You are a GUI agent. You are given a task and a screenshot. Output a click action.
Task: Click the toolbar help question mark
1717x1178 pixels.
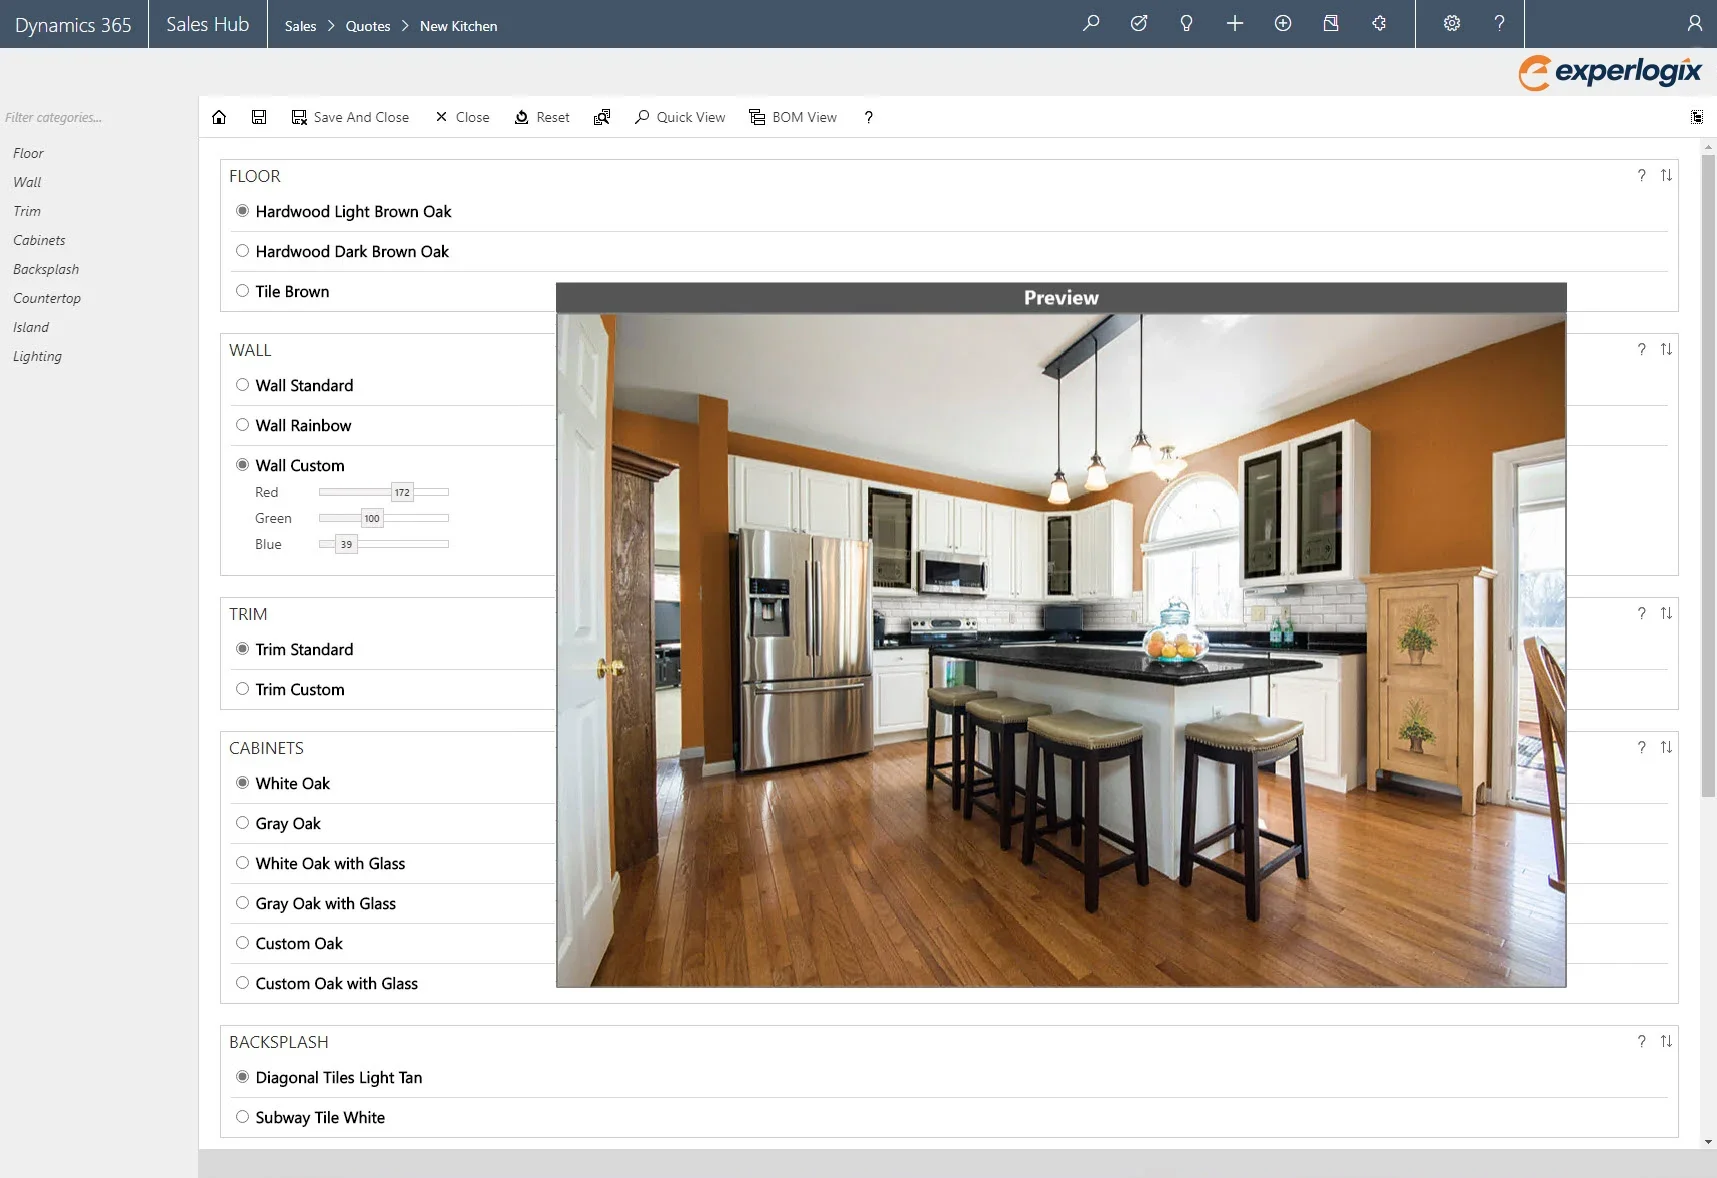868,117
